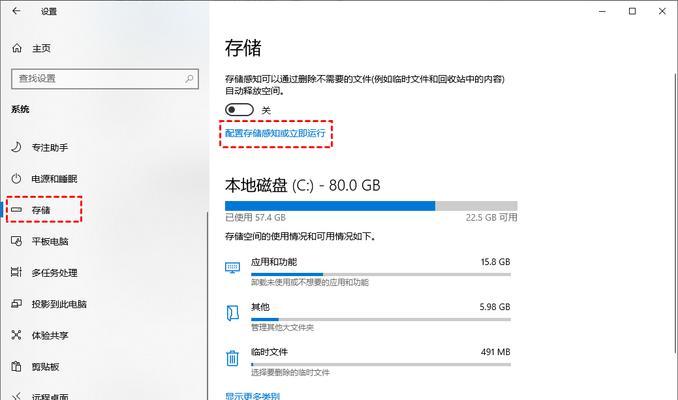Open the 电源和睡眠 settings page
This screenshot has height=400, width=678.
[x=54, y=179]
